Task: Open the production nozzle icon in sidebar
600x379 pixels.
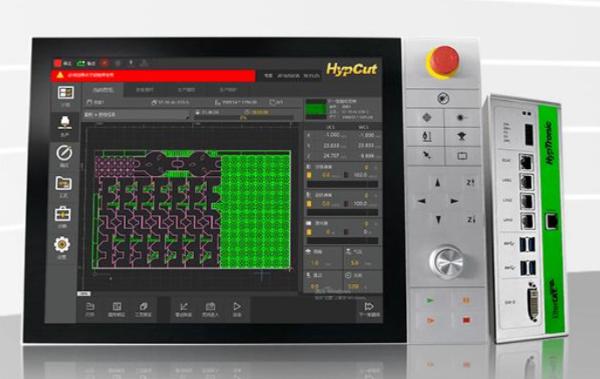Action: [65, 123]
